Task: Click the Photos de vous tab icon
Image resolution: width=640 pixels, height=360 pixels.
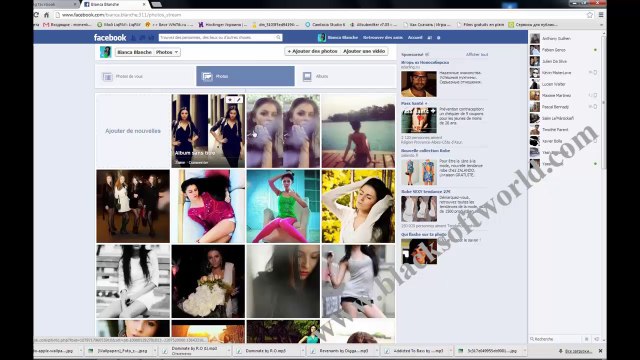Action: 107,77
